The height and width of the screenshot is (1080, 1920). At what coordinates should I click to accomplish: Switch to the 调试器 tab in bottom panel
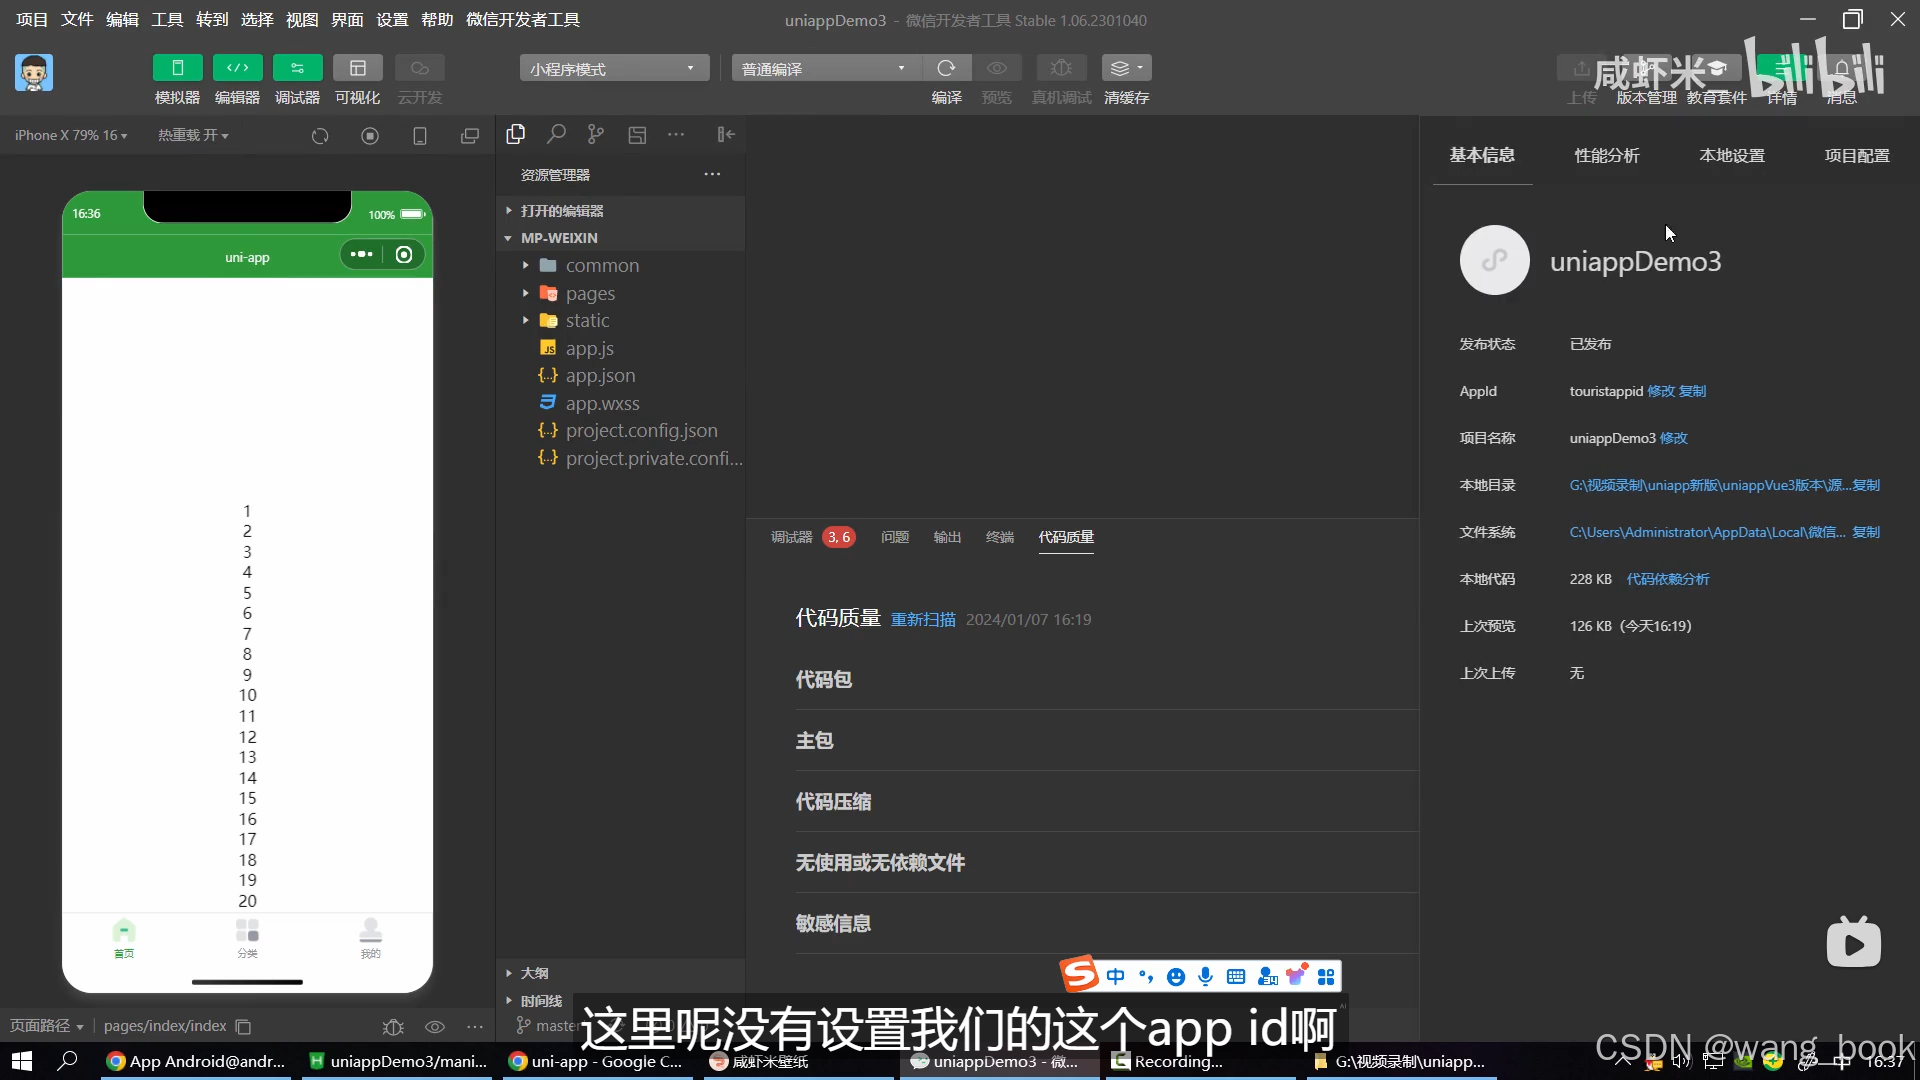coord(792,537)
